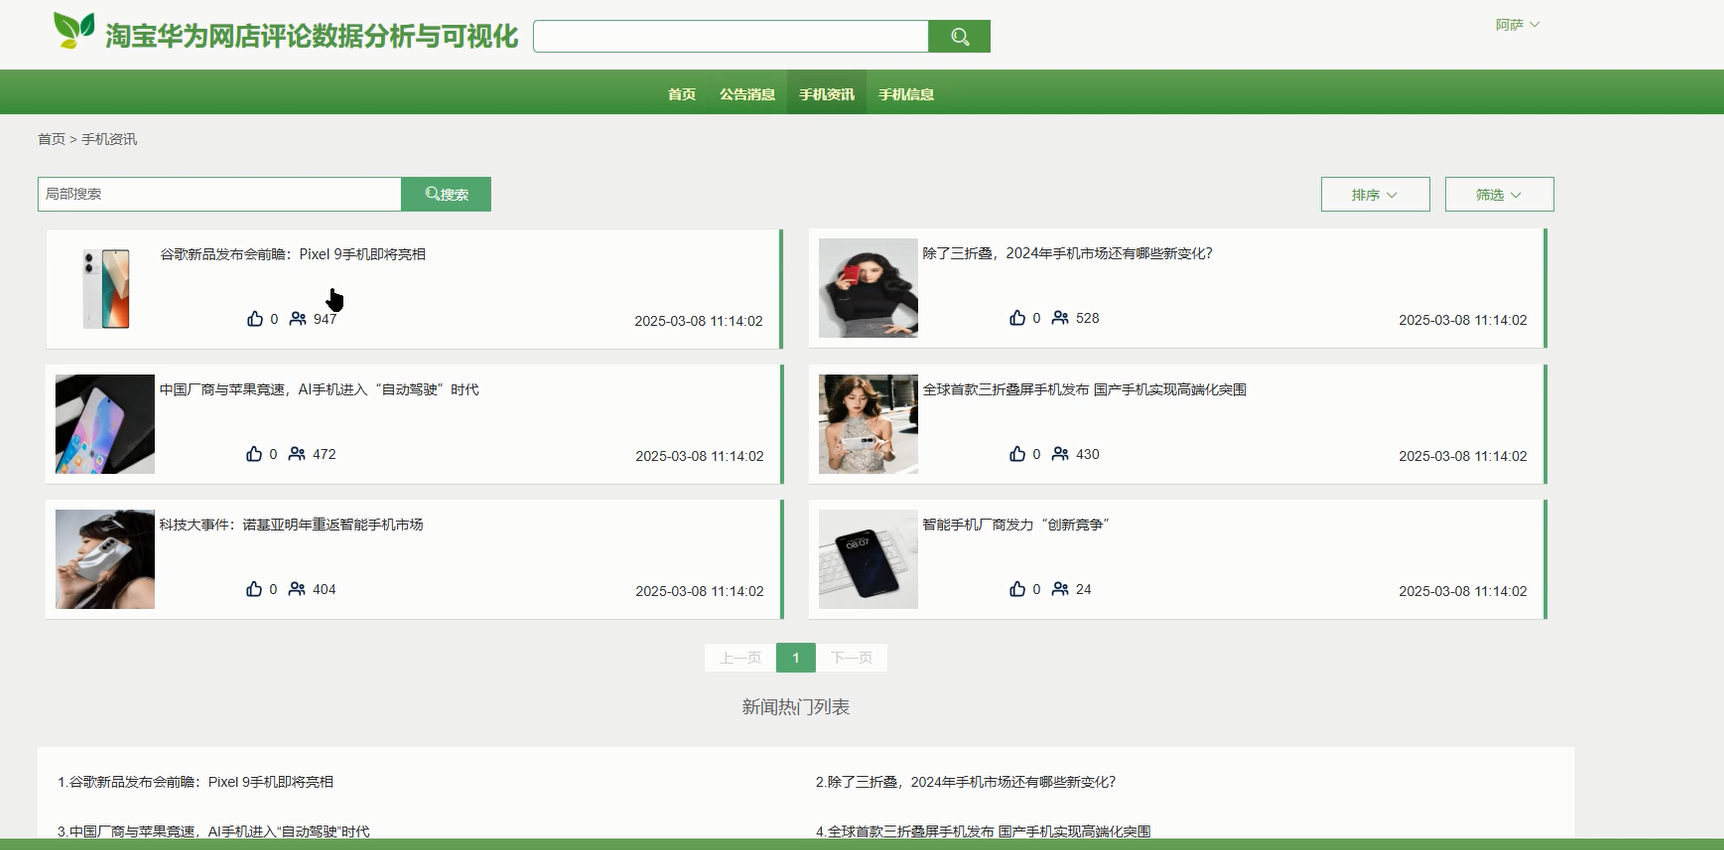Open article title 科技大事件：诺基亚明年重返智能手机市场
Viewport: 1724px width, 850px height.
[291, 524]
